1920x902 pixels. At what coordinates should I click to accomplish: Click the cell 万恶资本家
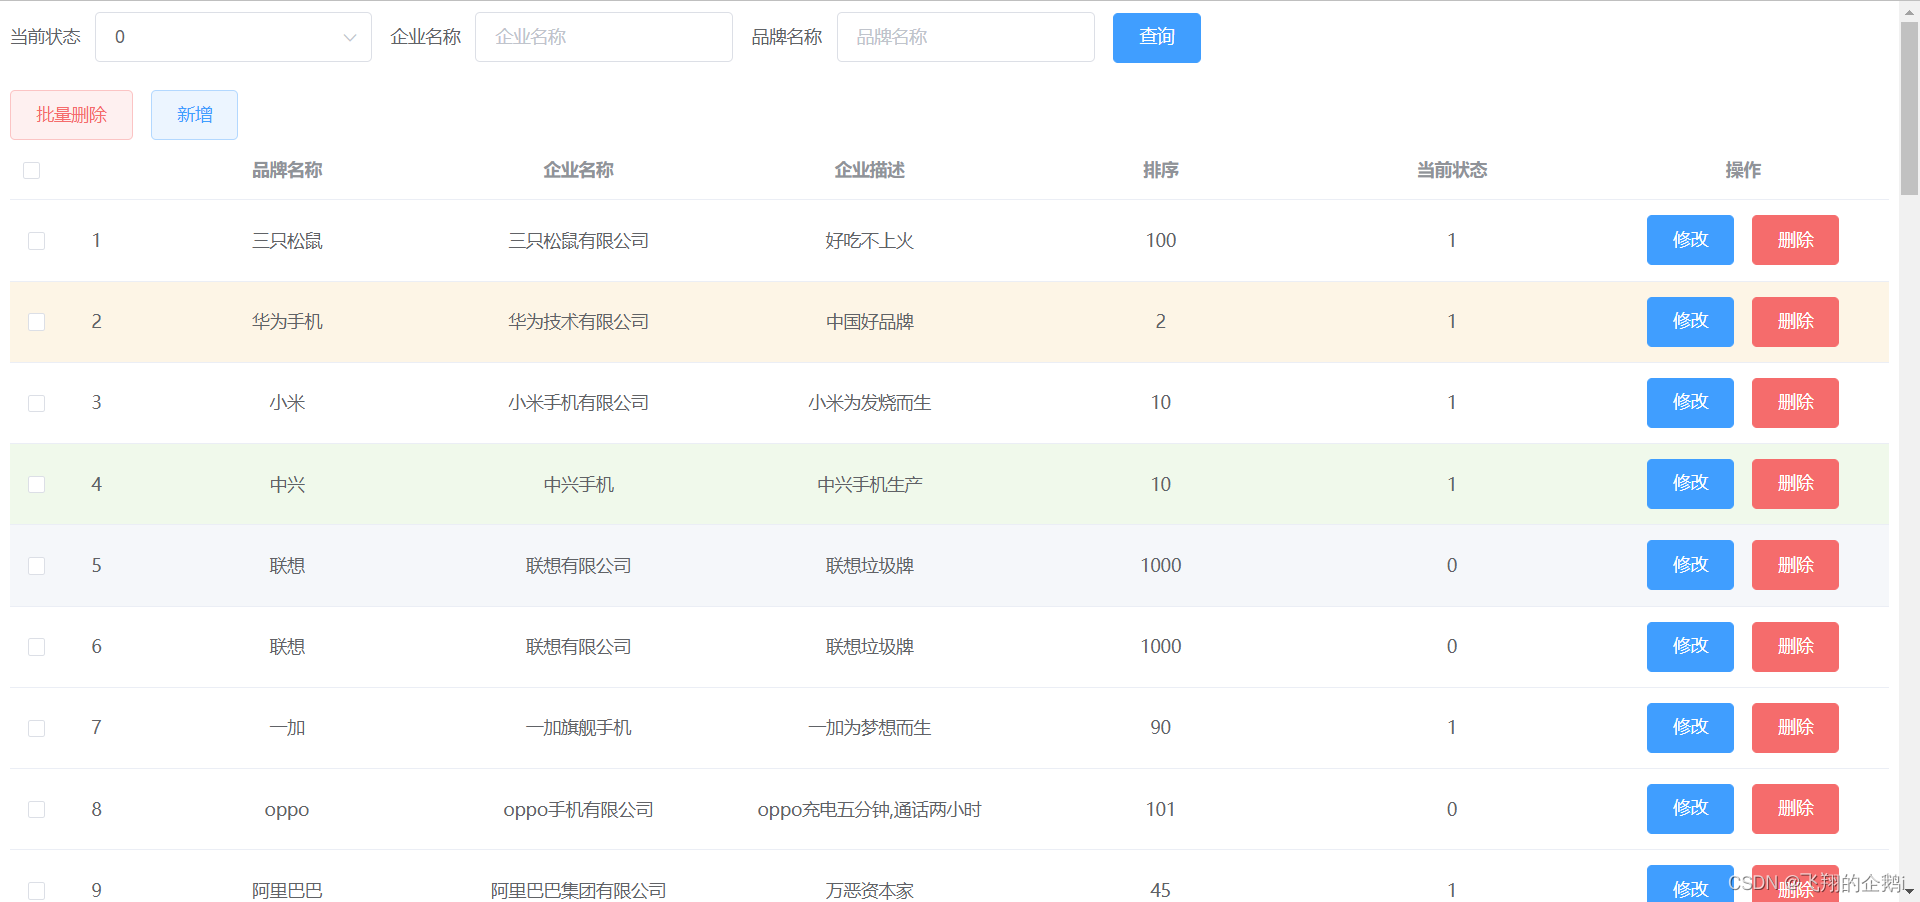coord(869,890)
